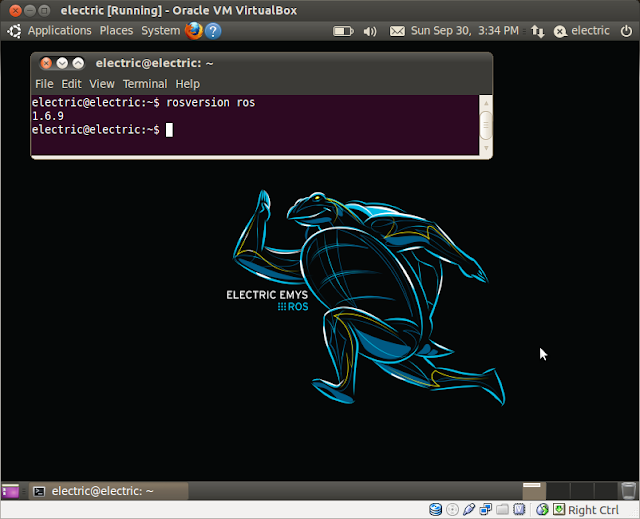Close the VirtualBox VM window
Viewport: 640px width, 519px height.
[16, 11]
